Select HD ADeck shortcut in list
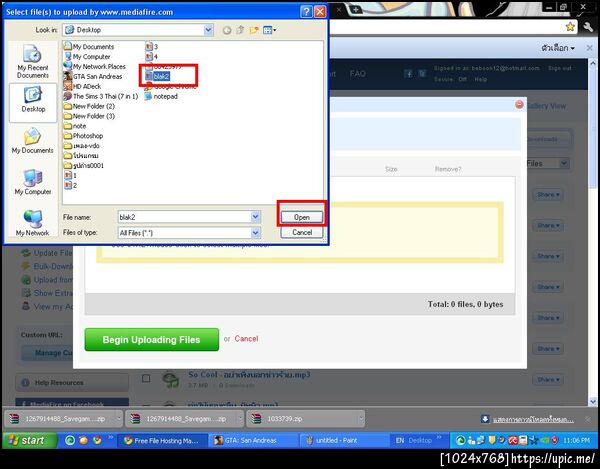Viewport: 600px width, 469px height. [83, 86]
